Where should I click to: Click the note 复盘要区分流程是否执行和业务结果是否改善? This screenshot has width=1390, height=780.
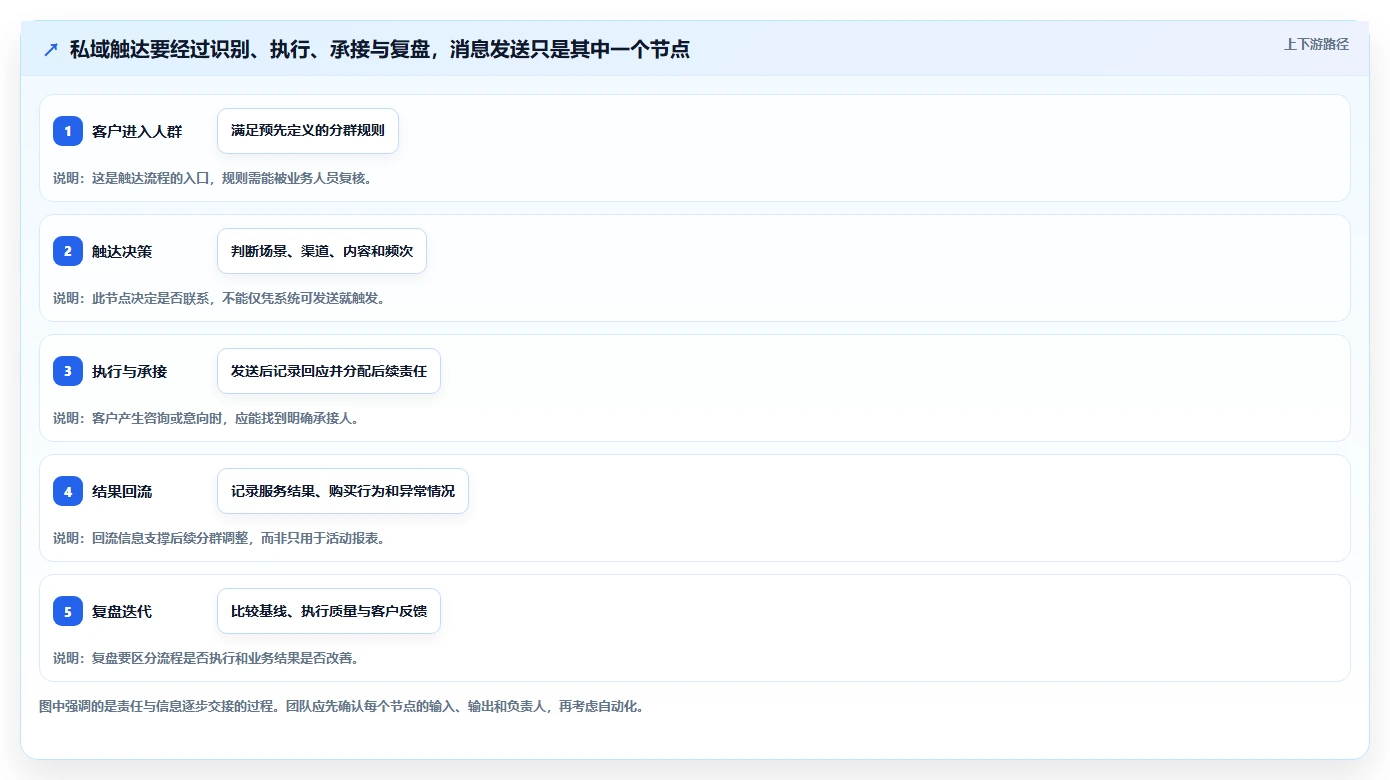(x=206, y=658)
